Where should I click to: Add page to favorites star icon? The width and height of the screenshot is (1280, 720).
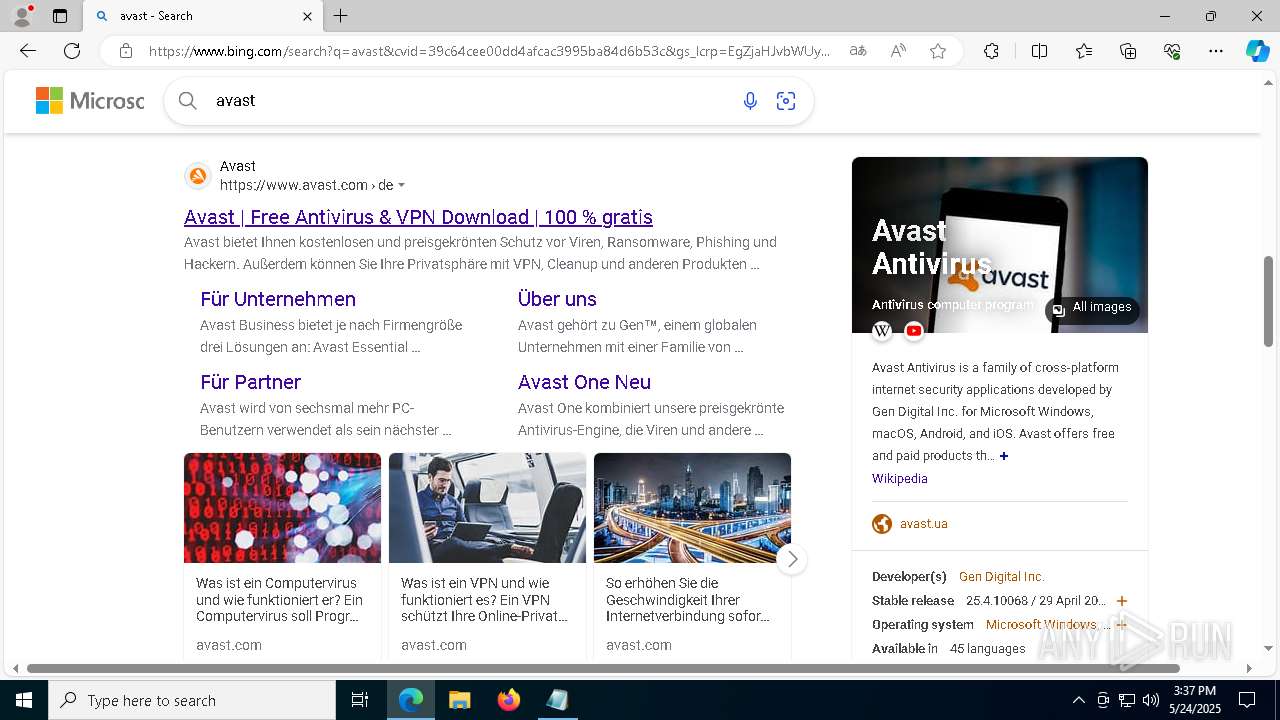[938, 51]
